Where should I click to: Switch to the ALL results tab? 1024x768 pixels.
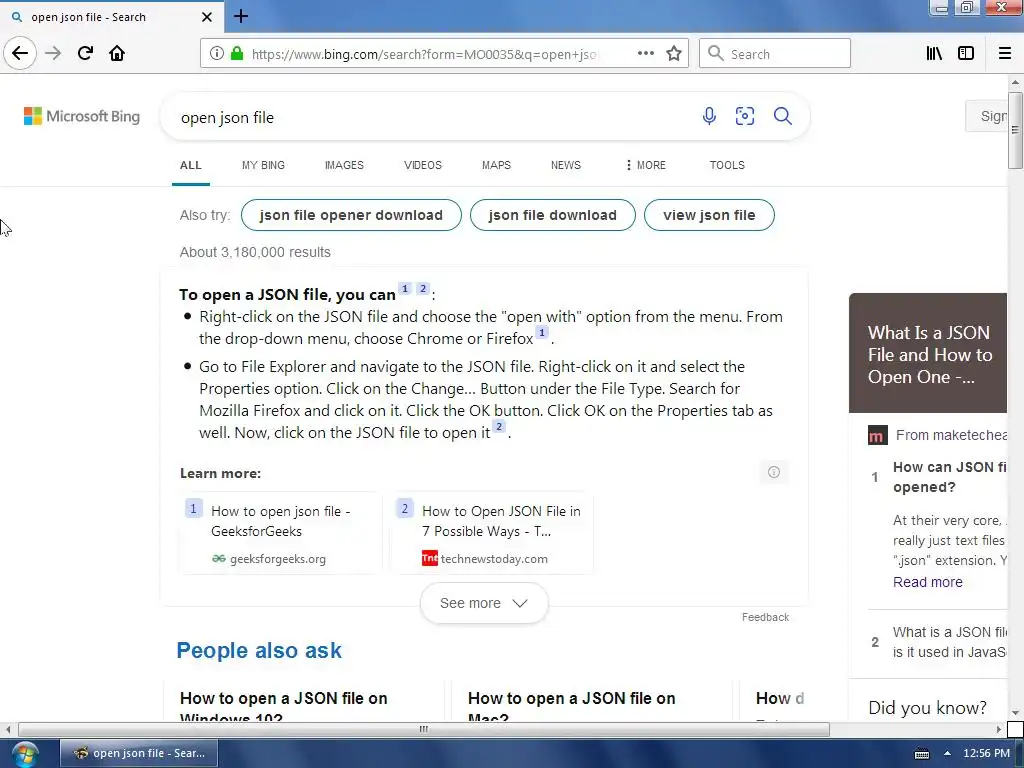click(191, 165)
